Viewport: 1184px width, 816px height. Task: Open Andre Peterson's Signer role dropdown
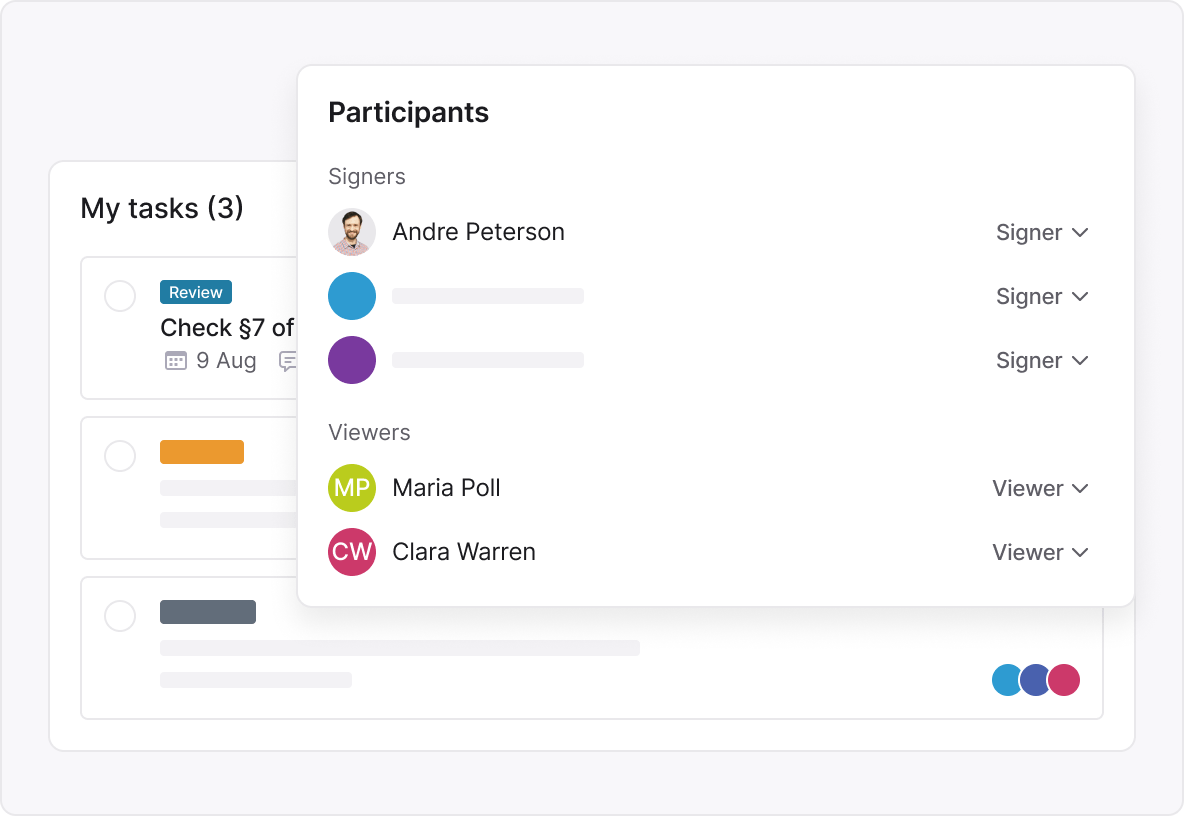pyautogui.click(x=1041, y=232)
